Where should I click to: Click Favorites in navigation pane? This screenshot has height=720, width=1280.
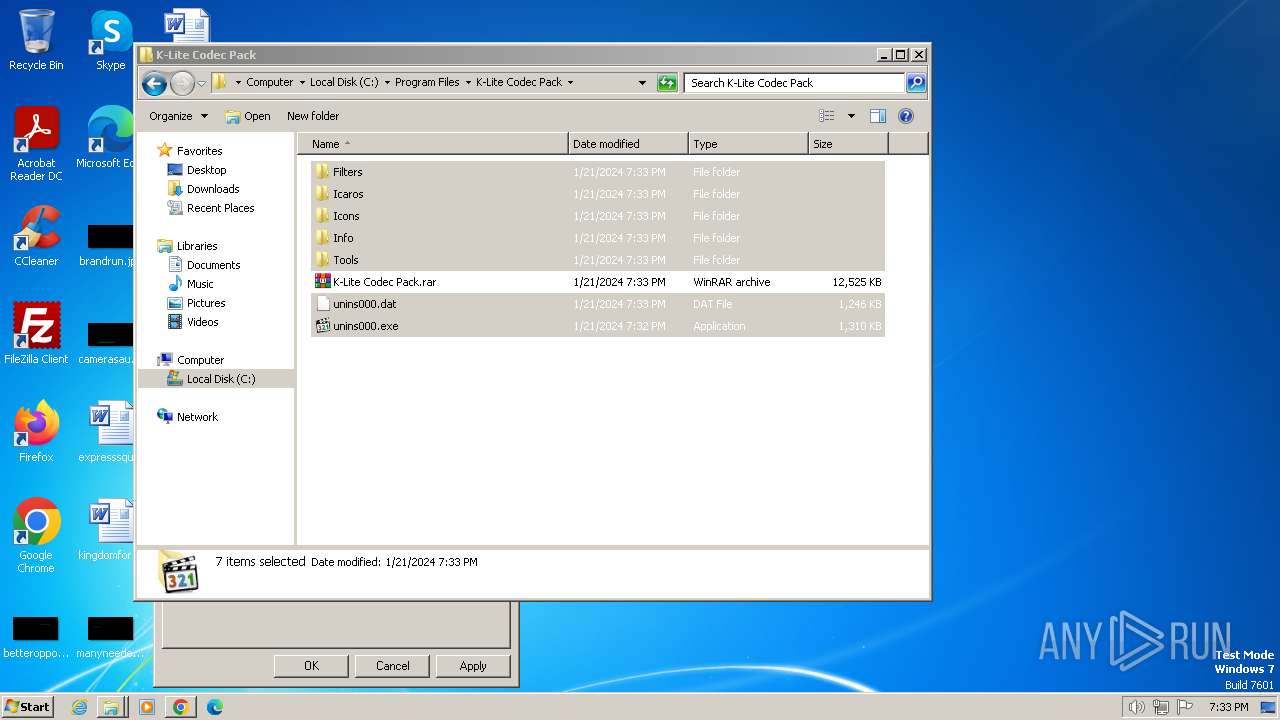[199, 151]
